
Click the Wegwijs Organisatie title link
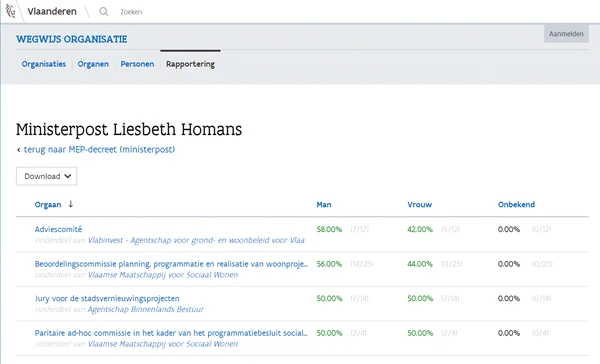72,39
